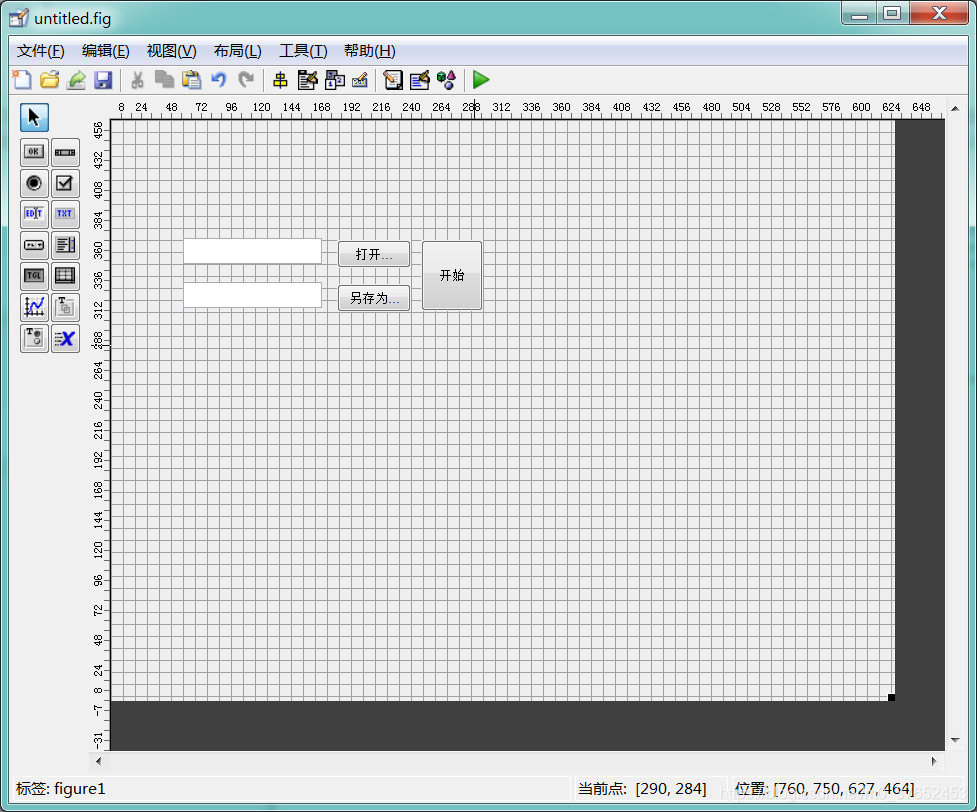Open the Align Objects tool
This screenshot has height=812, width=977.
tap(280, 80)
